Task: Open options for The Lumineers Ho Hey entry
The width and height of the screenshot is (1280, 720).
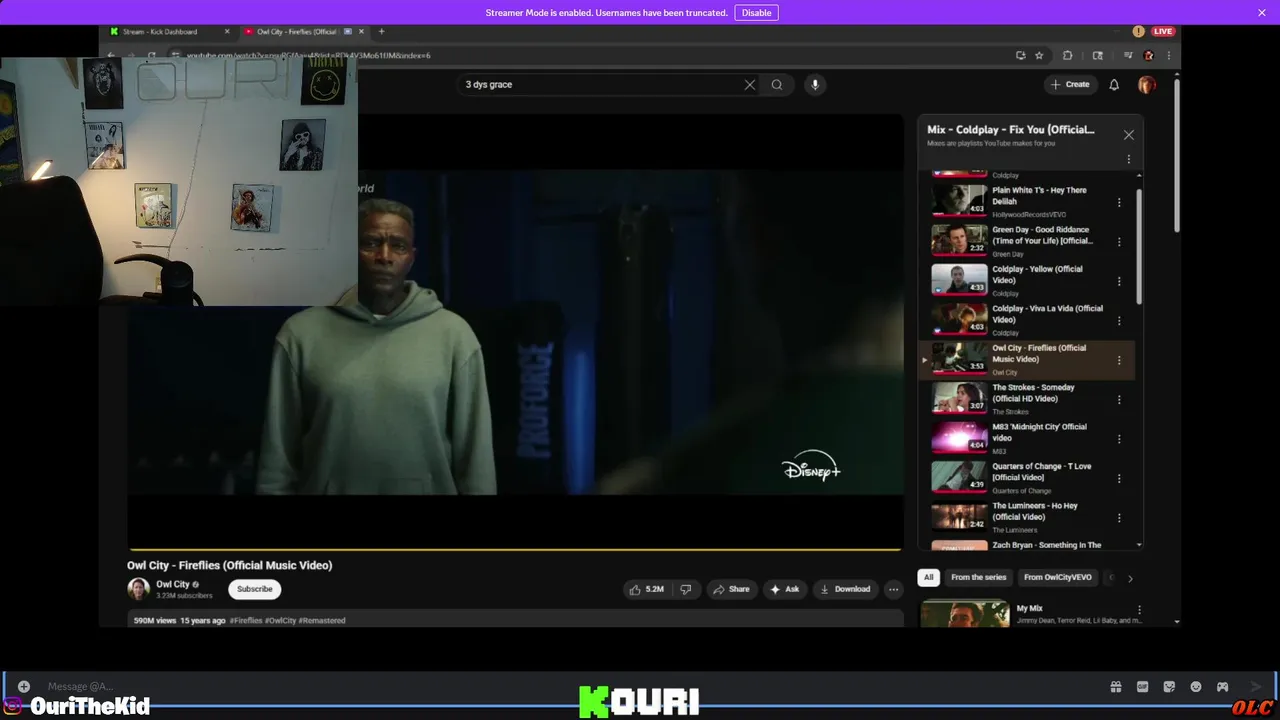Action: [1119, 518]
